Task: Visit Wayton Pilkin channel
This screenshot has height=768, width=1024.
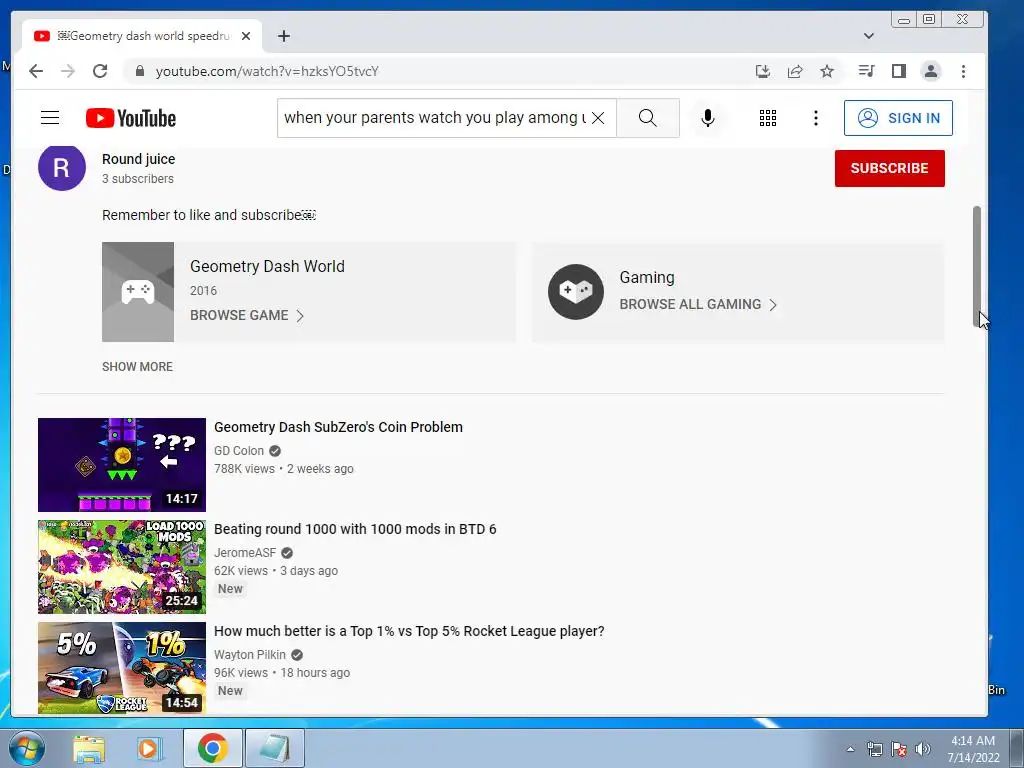Action: [249, 654]
